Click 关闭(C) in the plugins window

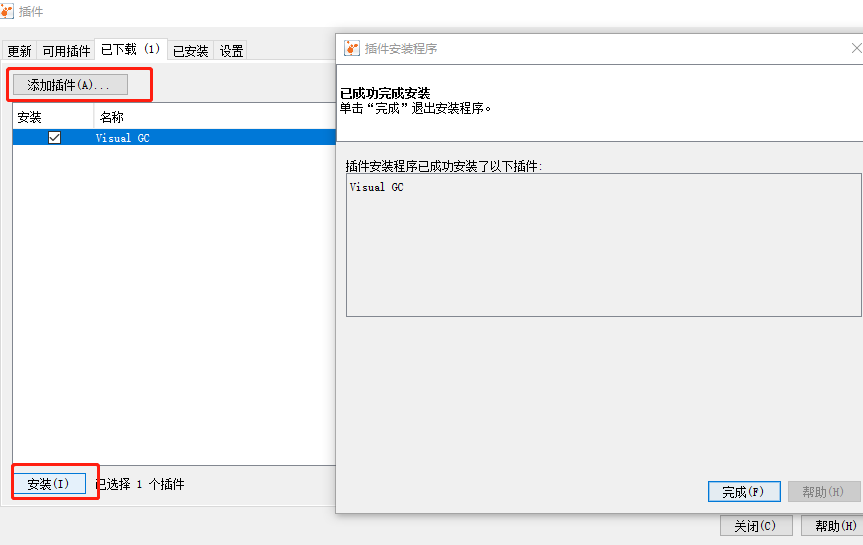(756, 526)
